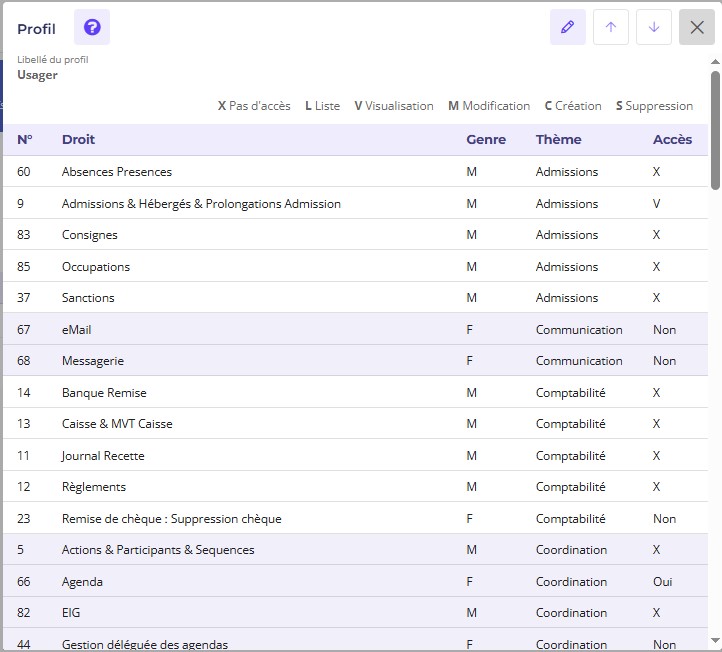
Task: Click the Messagerie access value Non
Action: tap(664, 361)
